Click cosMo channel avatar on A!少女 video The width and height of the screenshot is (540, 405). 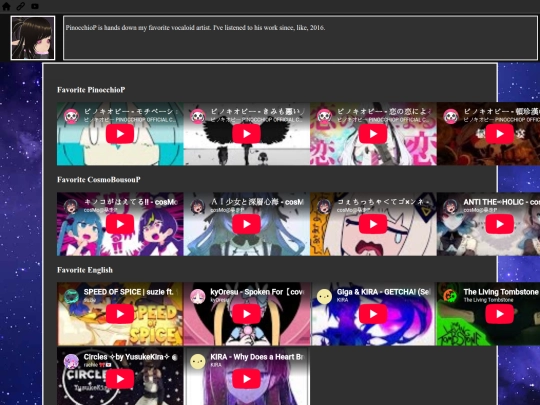coord(198,206)
